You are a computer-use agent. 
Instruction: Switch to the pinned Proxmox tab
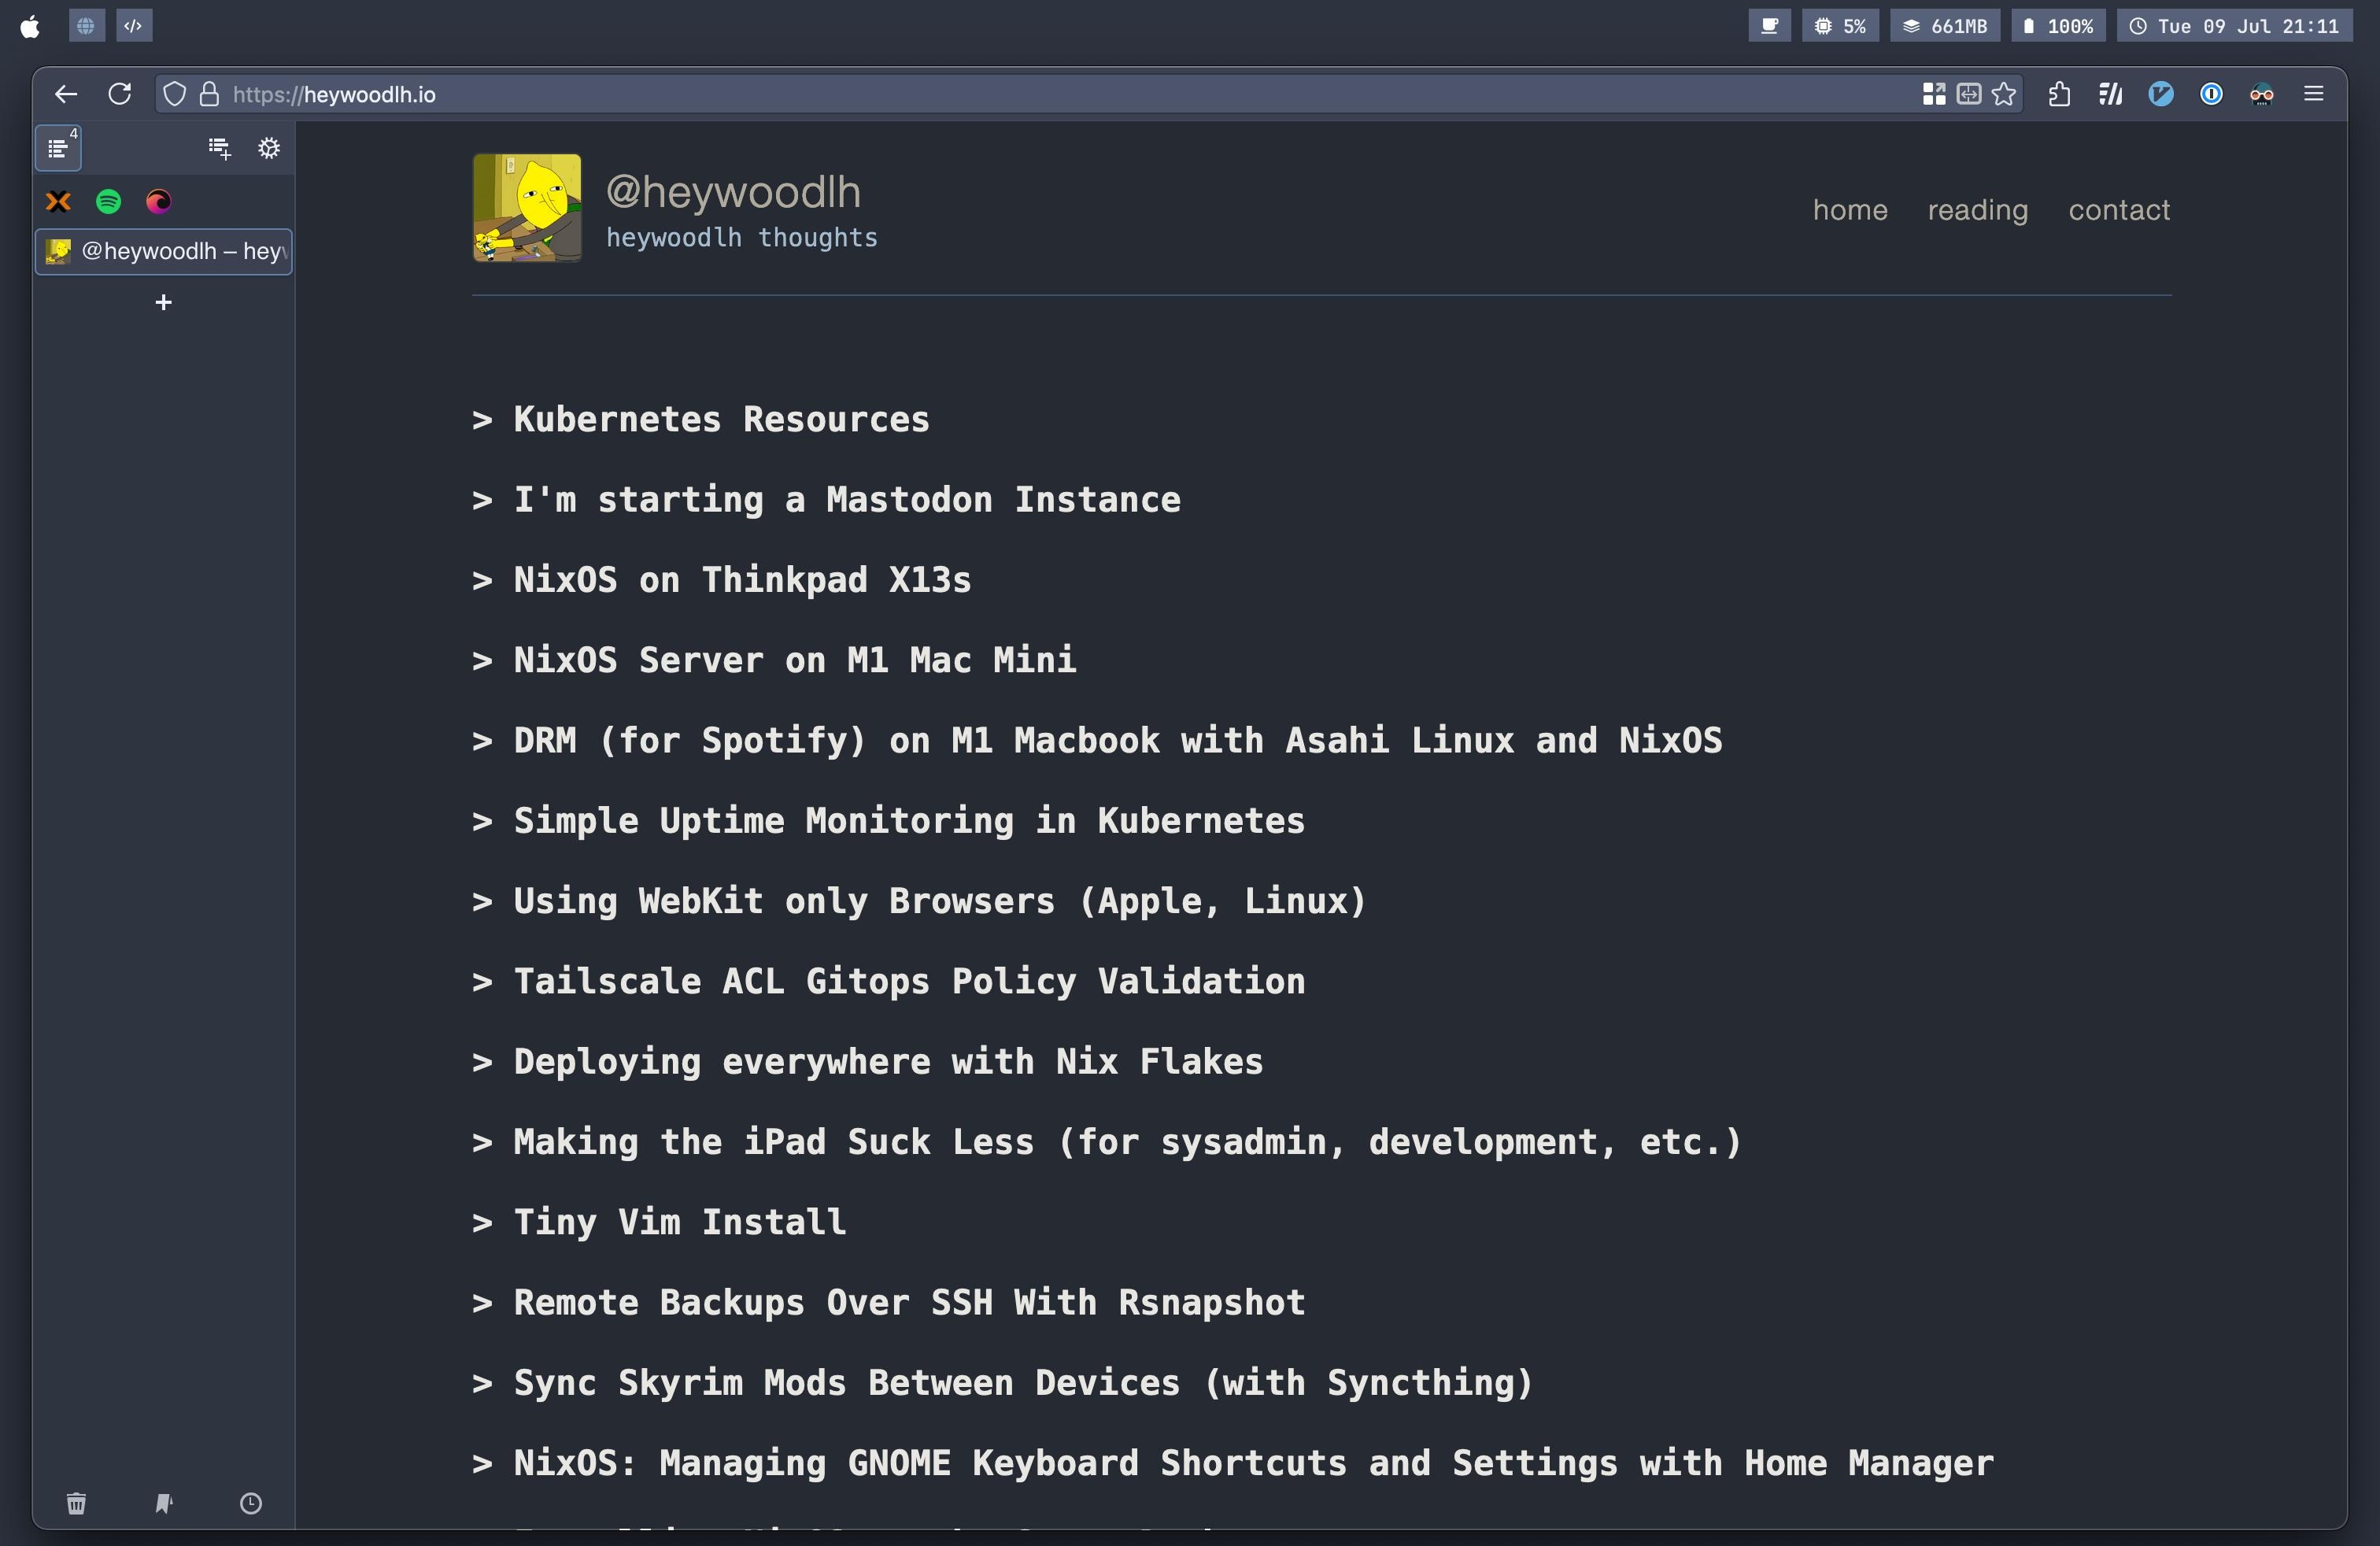point(58,201)
